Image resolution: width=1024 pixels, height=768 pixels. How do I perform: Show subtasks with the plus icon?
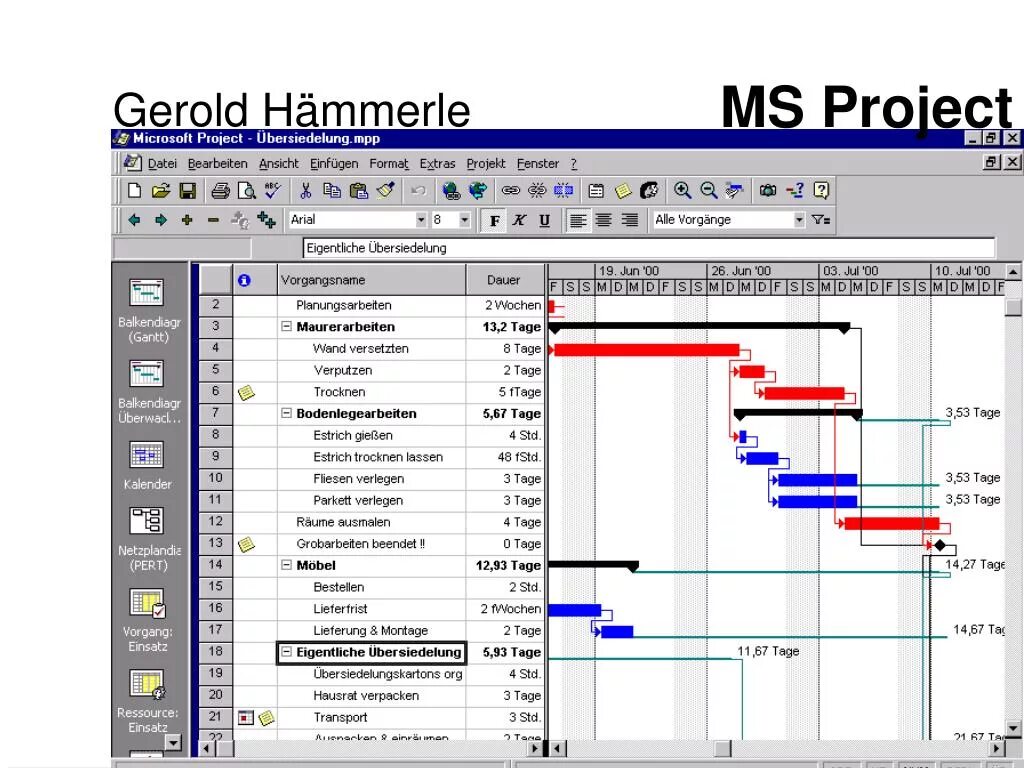187,220
